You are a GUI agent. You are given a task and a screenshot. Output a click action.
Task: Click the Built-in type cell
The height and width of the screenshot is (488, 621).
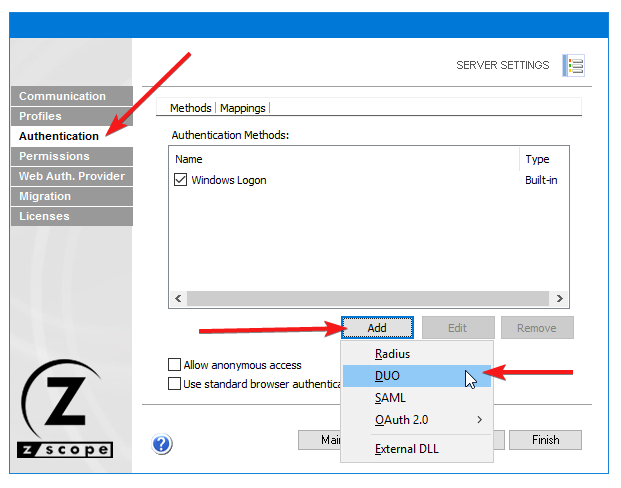pos(541,180)
